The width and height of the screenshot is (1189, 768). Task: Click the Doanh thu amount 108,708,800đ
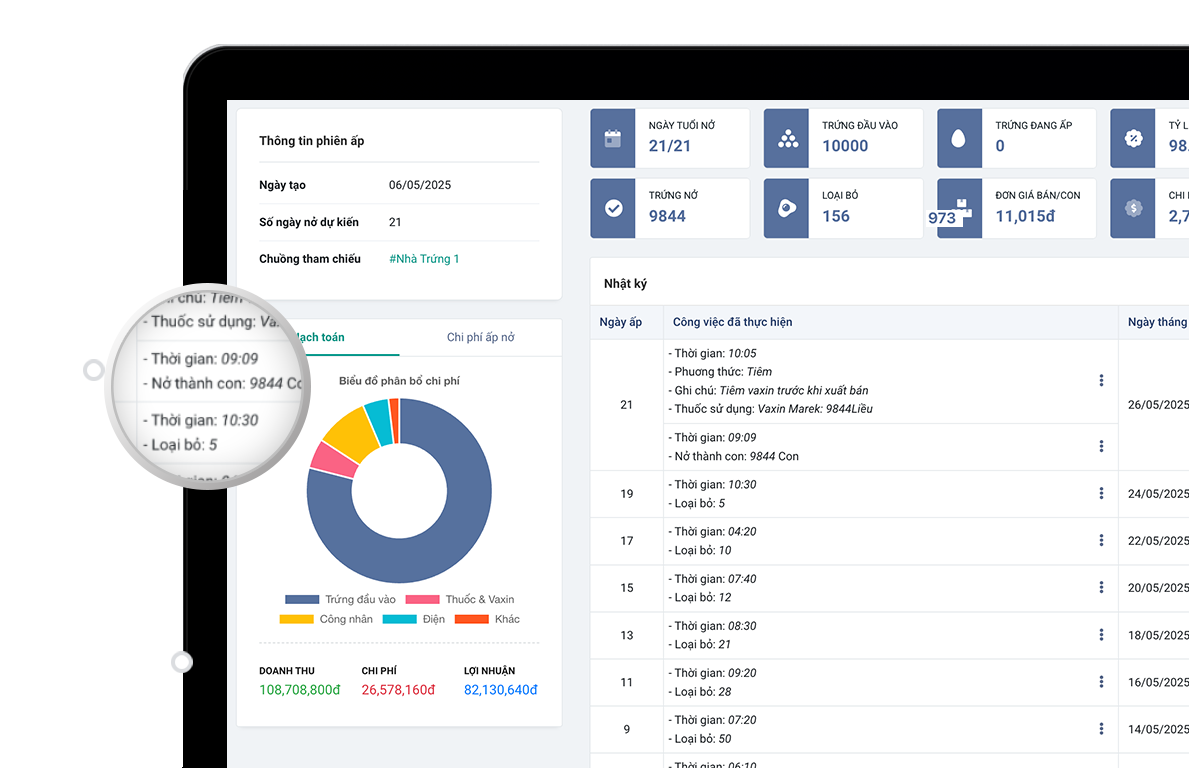click(300, 690)
